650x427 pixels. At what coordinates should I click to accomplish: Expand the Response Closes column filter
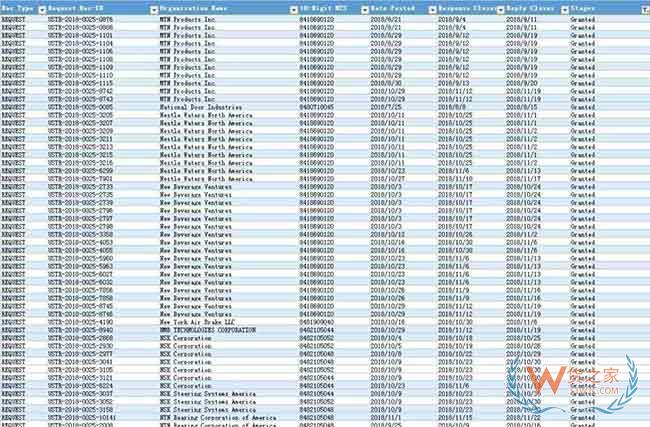pyautogui.click(x=499, y=8)
